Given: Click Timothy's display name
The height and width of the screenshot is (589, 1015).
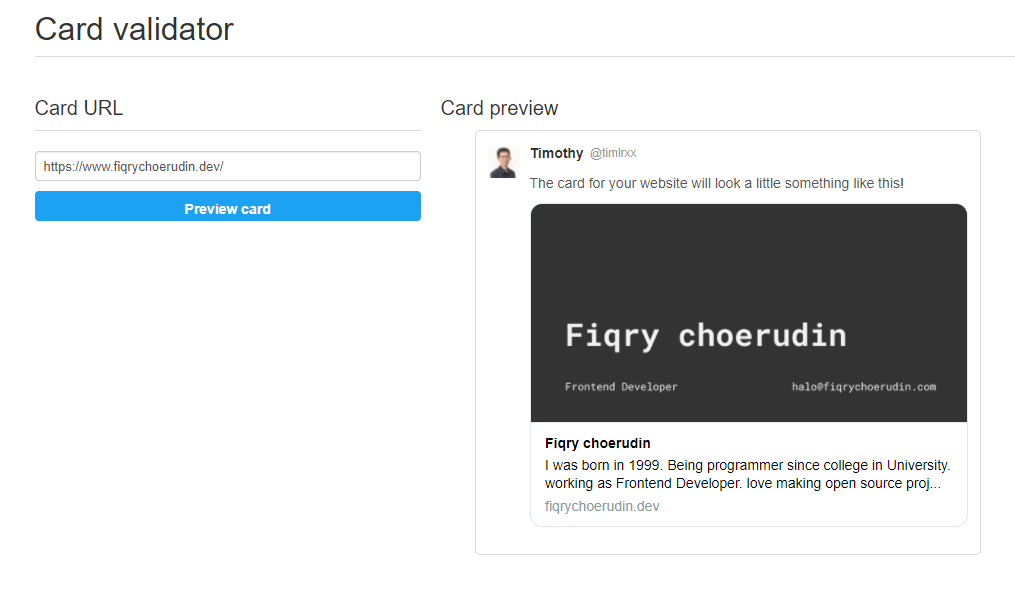Looking at the screenshot, I should pos(556,153).
